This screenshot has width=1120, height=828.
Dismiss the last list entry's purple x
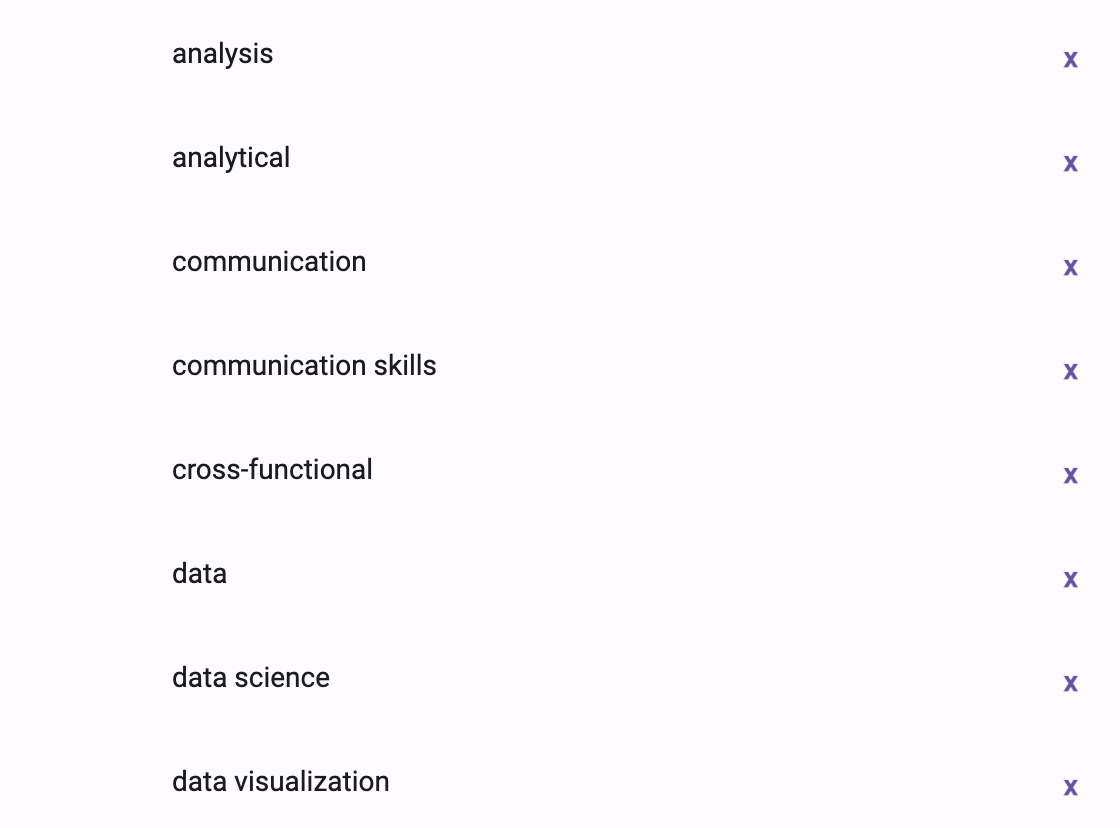point(1070,787)
